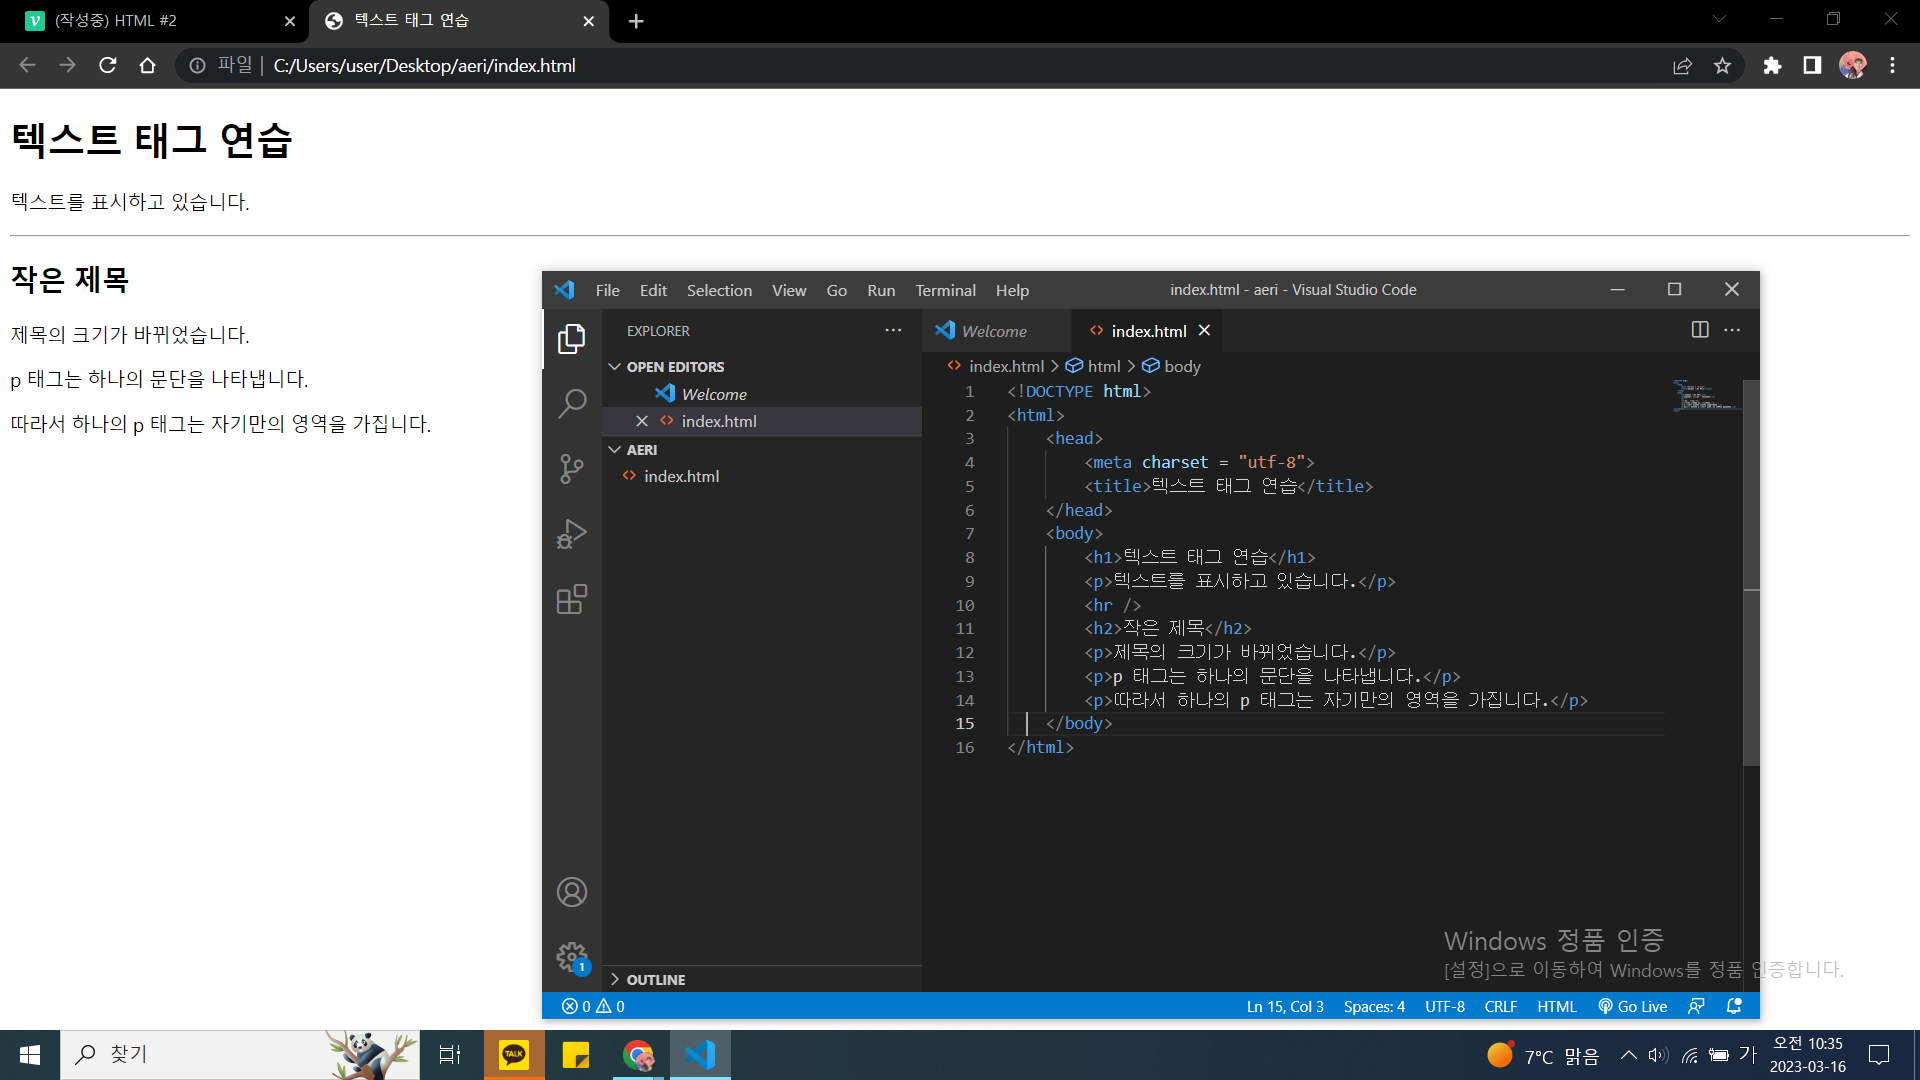Open the Search view in activity bar
The height and width of the screenshot is (1080, 1920).
tap(571, 403)
